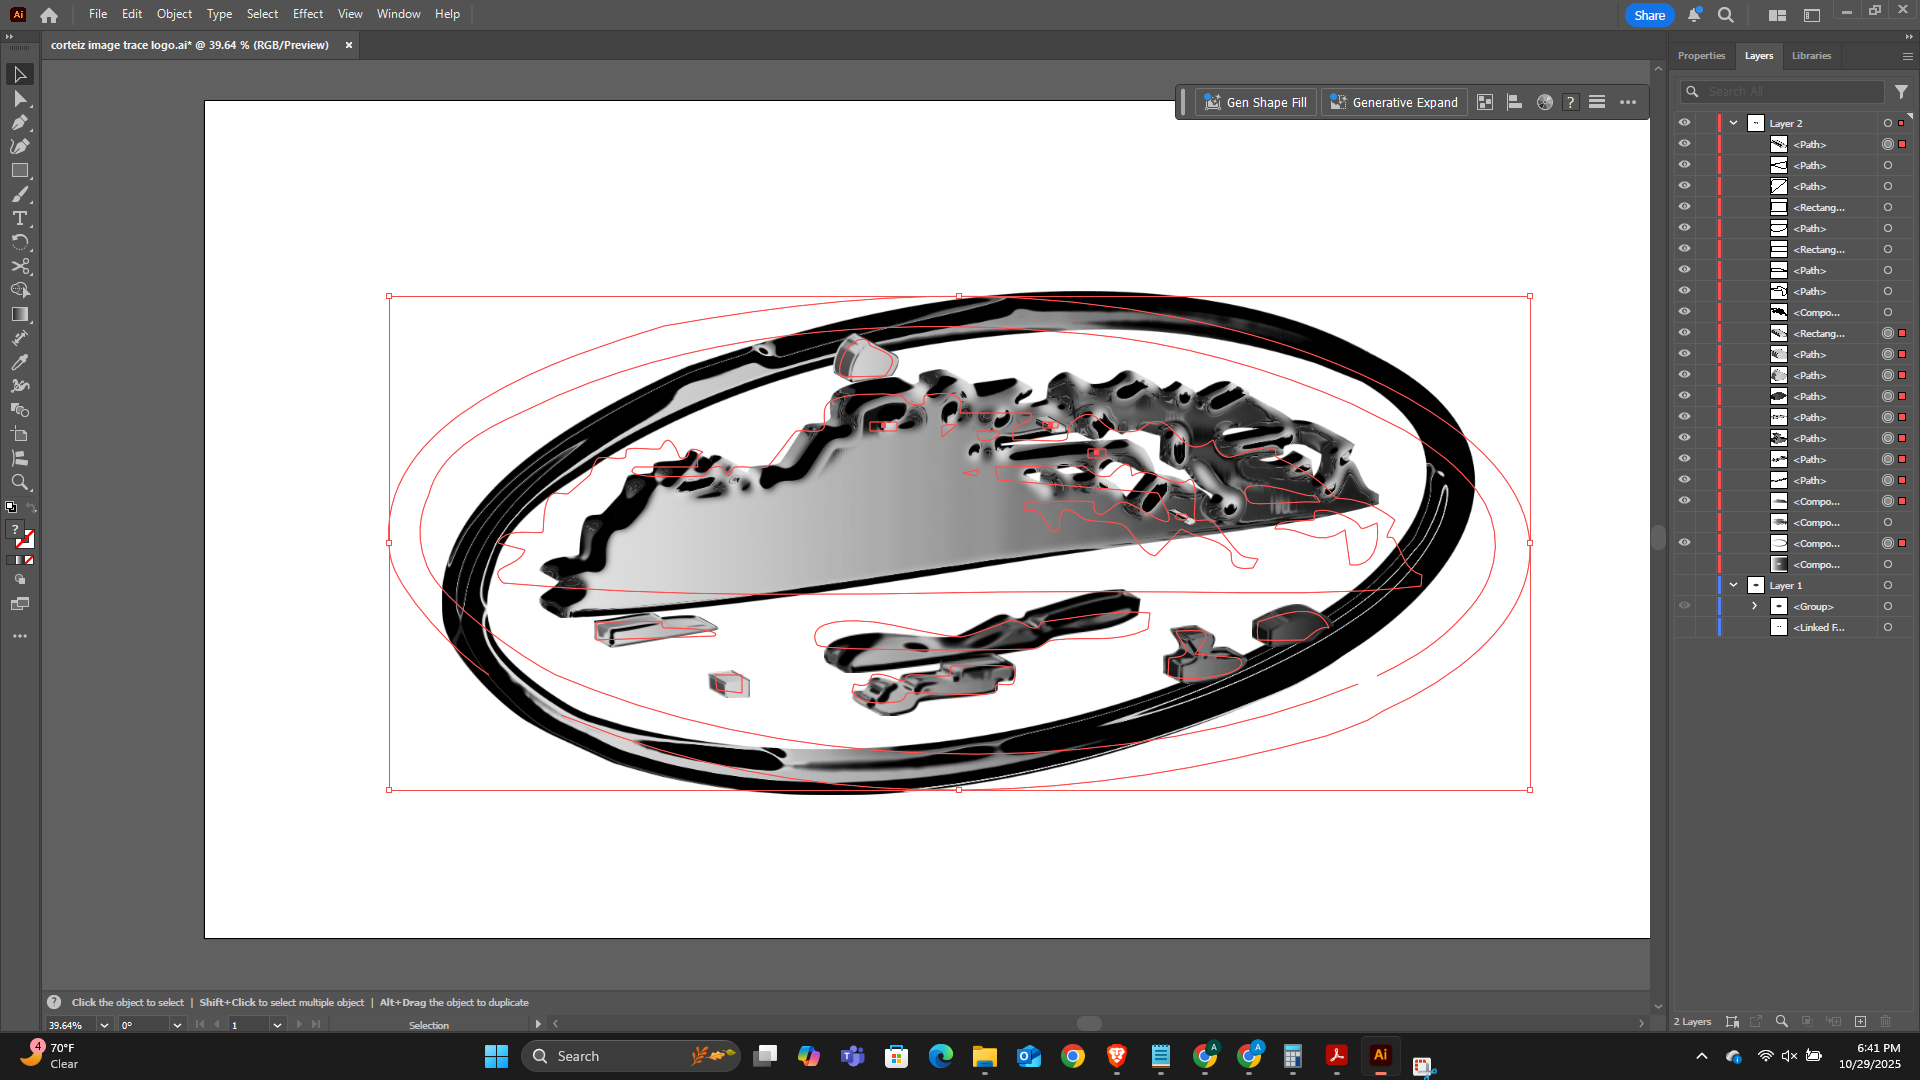Collapse Layer 2 in Layers panel
1920x1080 pixels.
coord(1734,123)
